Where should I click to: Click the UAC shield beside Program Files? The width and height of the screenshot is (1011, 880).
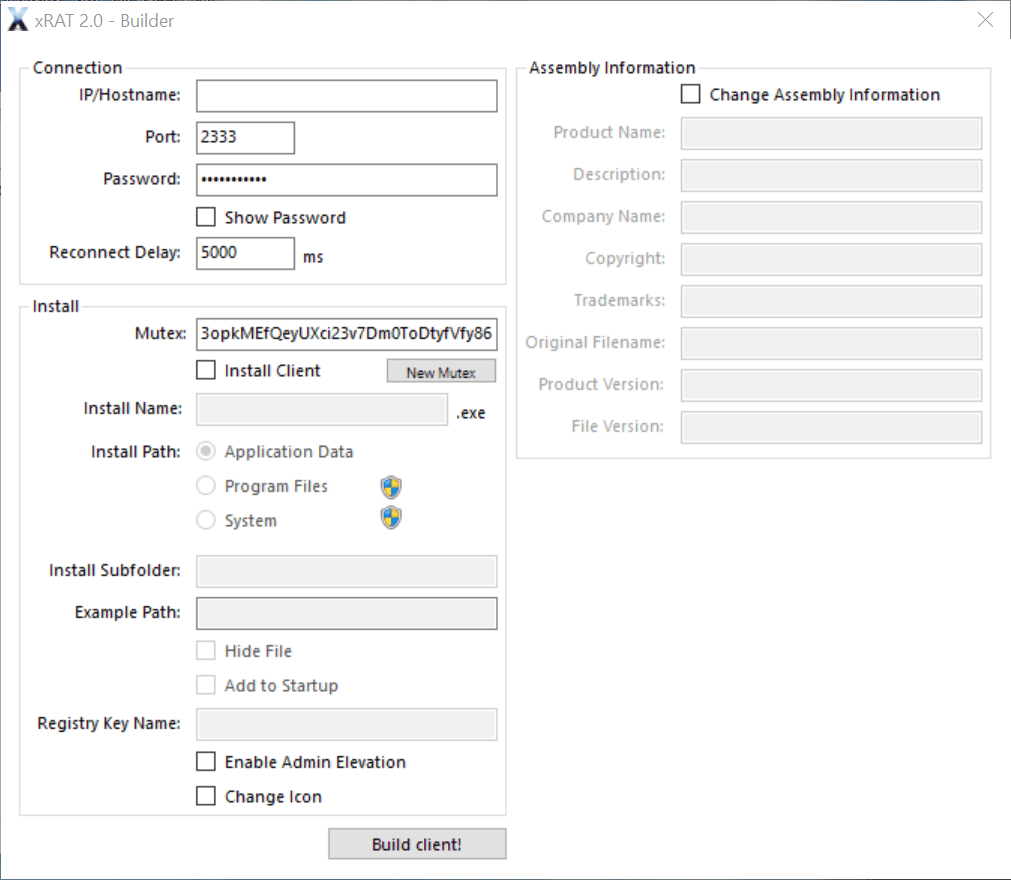coord(391,487)
